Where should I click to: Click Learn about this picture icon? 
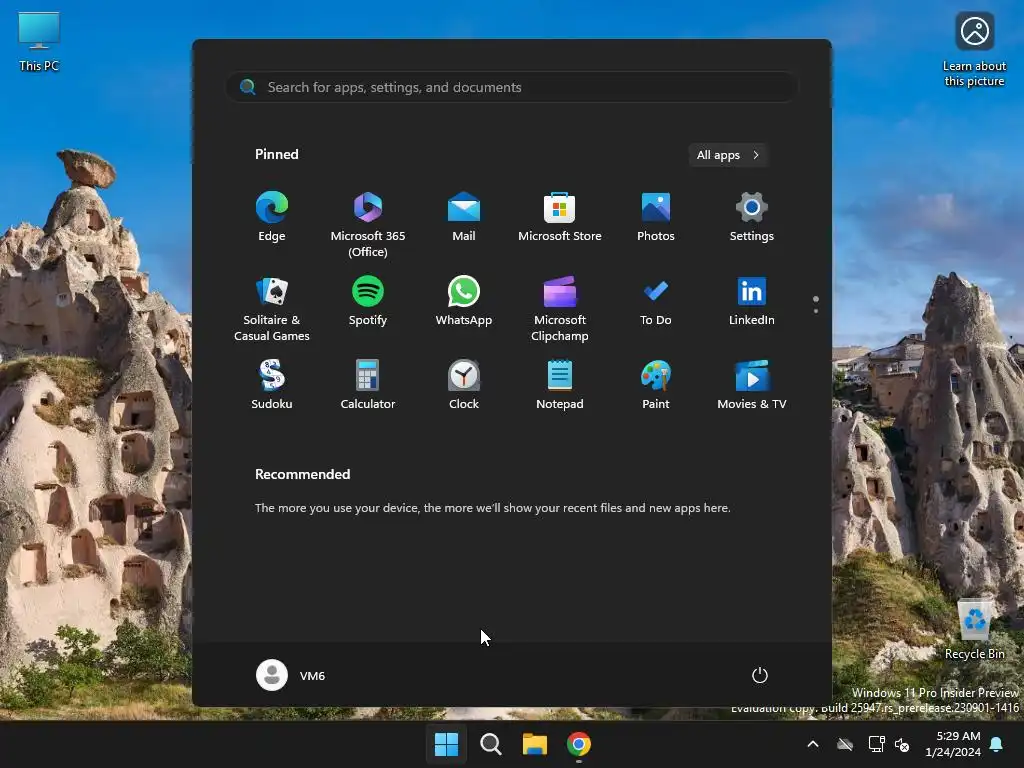pos(974,49)
